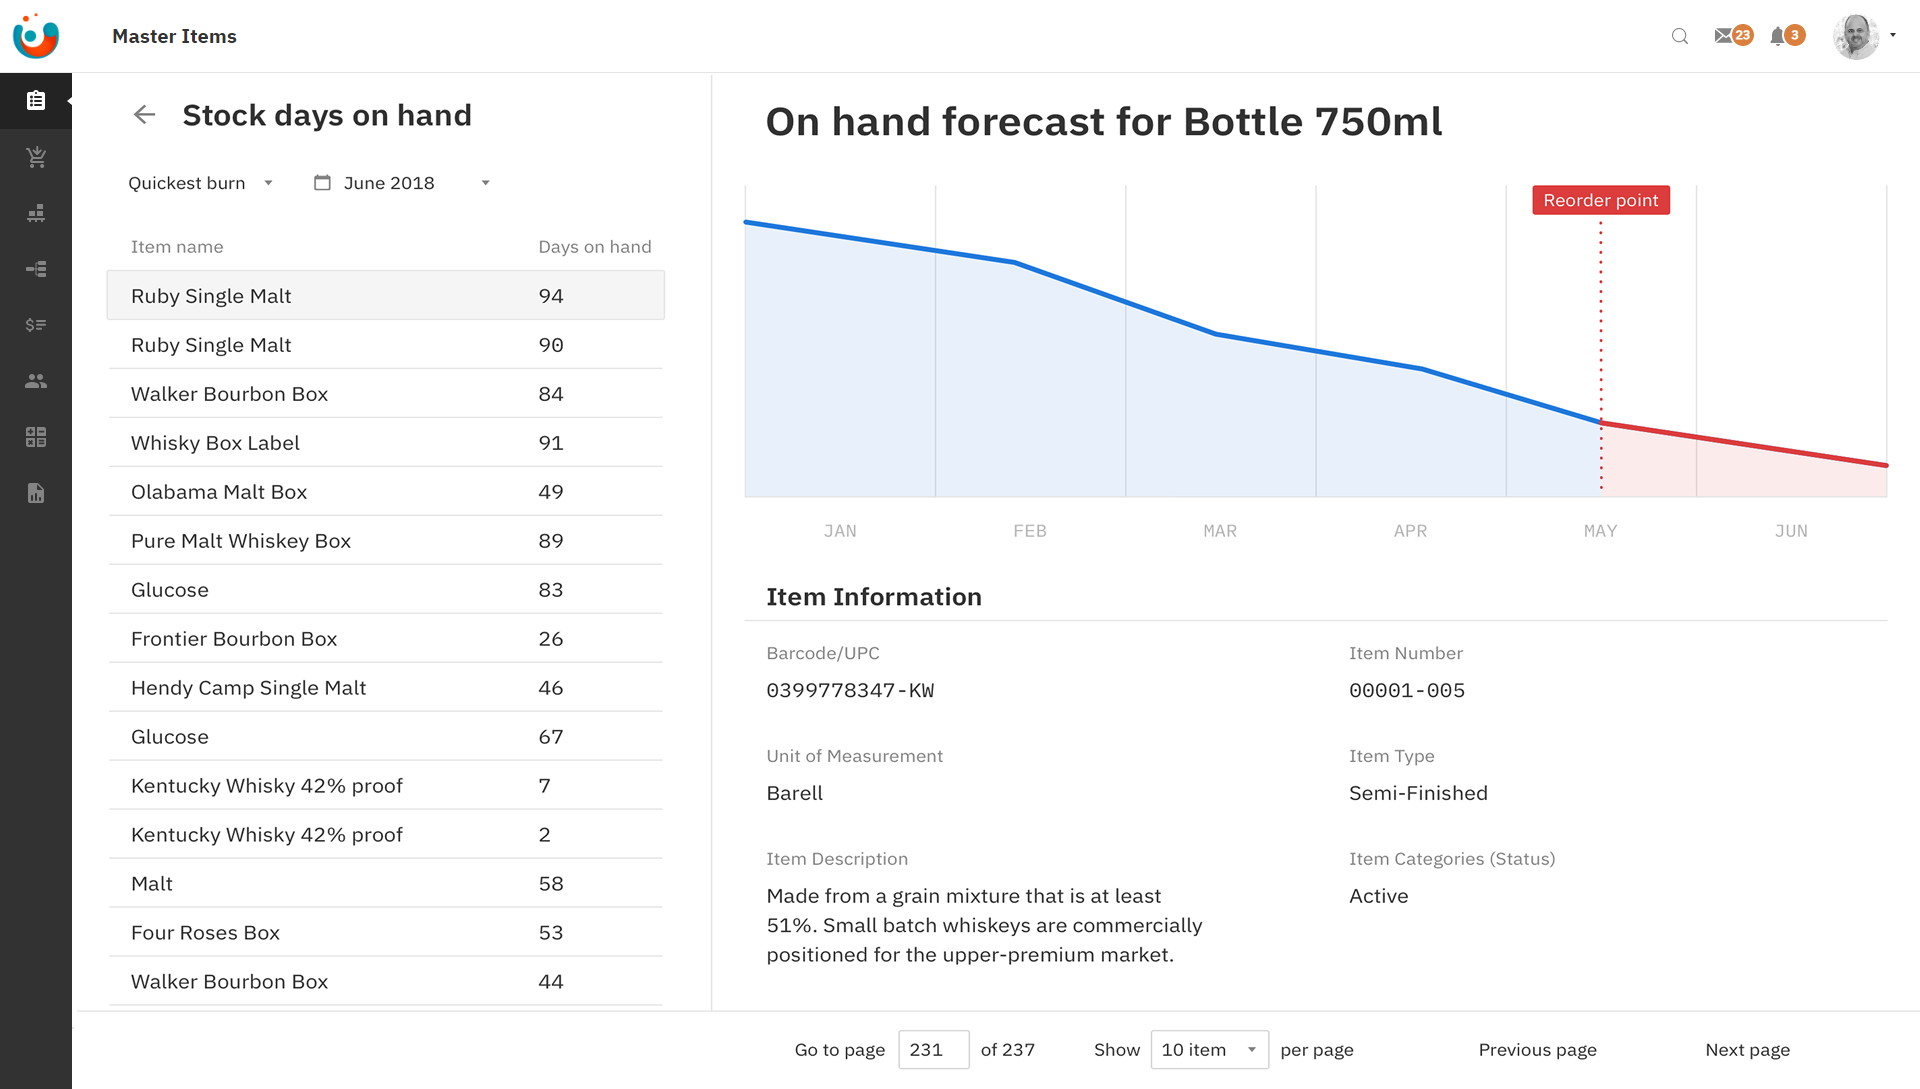The height and width of the screenshot is (1089, 1920).
Task: Go back using the left arrow
Action: pos(145,115)
